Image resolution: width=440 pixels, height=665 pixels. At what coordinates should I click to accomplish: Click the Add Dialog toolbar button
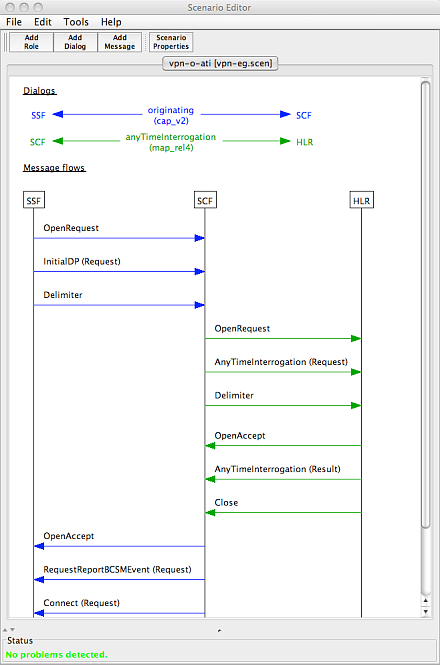pyautogui.click(x=75, y=42)
